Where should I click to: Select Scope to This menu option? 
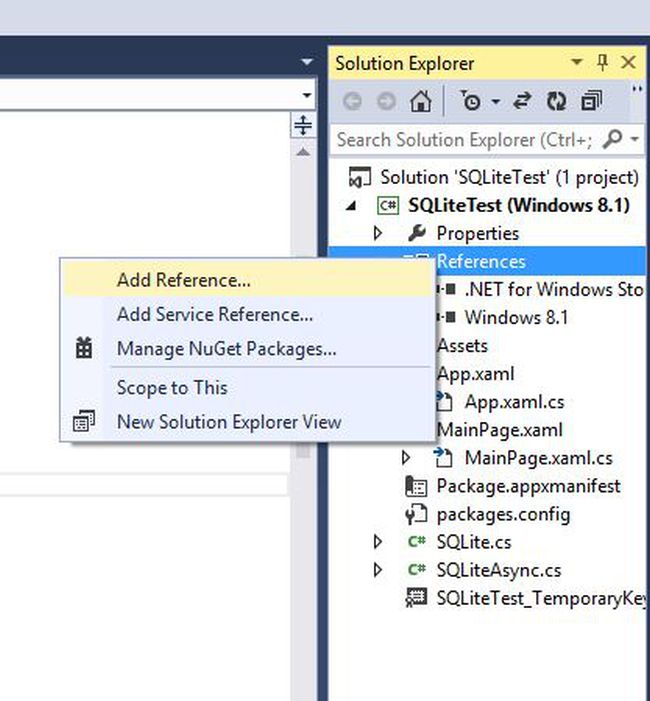pyautogui.click(x=172, y=388)
